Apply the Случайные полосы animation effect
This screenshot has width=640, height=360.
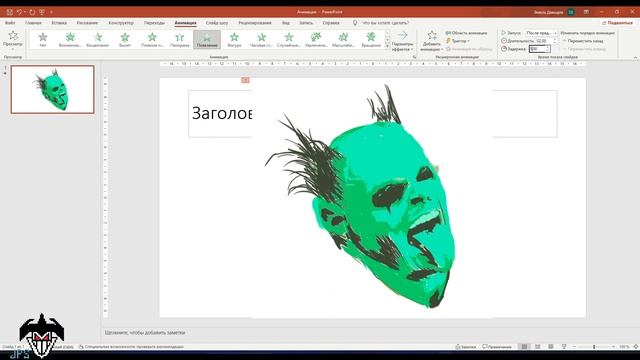(289, 40)
